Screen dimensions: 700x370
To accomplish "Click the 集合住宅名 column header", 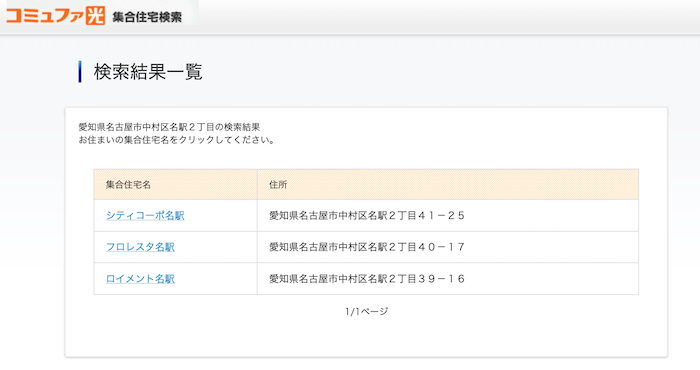I will point(175,184).
